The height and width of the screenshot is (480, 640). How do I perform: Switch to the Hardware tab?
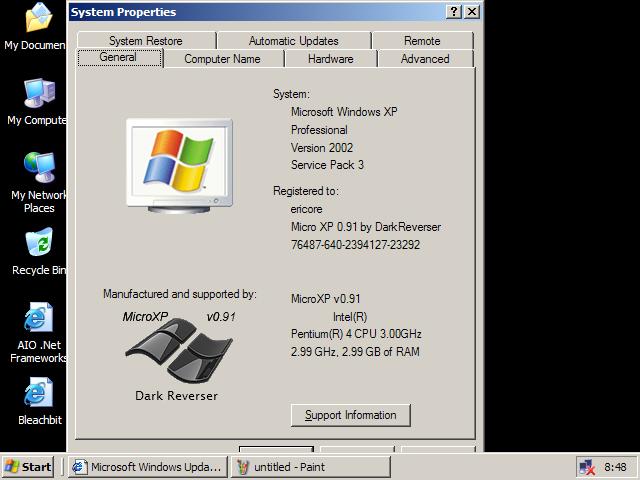[331, 59]
